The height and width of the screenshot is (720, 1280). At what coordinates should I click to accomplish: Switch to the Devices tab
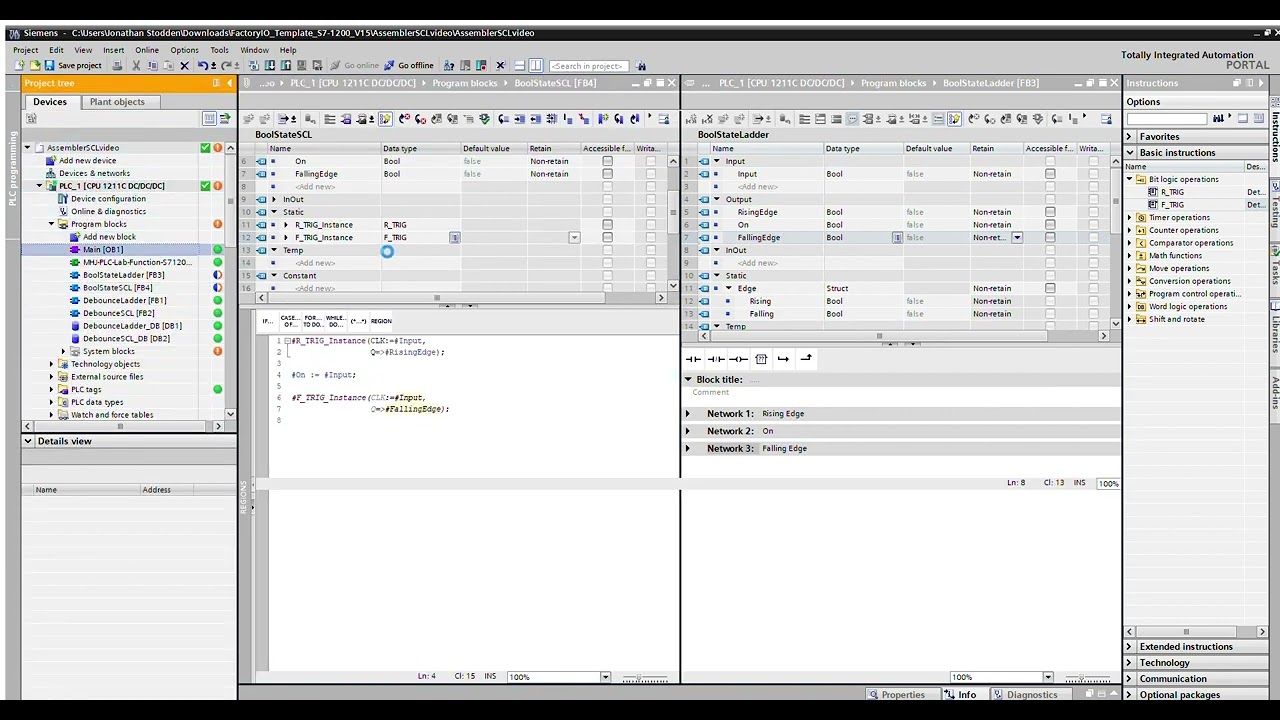pyautogui.click(x=50, y=102)
